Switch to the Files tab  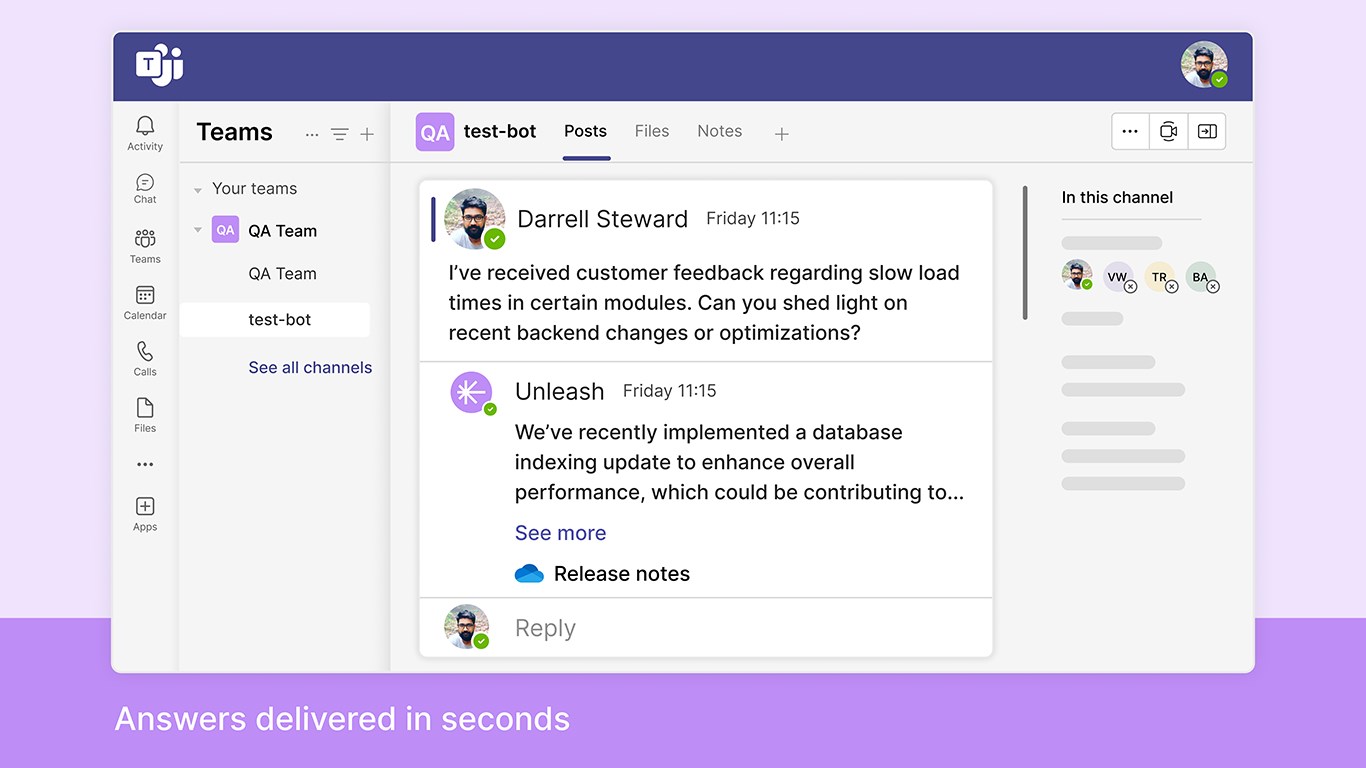(652, 131)
